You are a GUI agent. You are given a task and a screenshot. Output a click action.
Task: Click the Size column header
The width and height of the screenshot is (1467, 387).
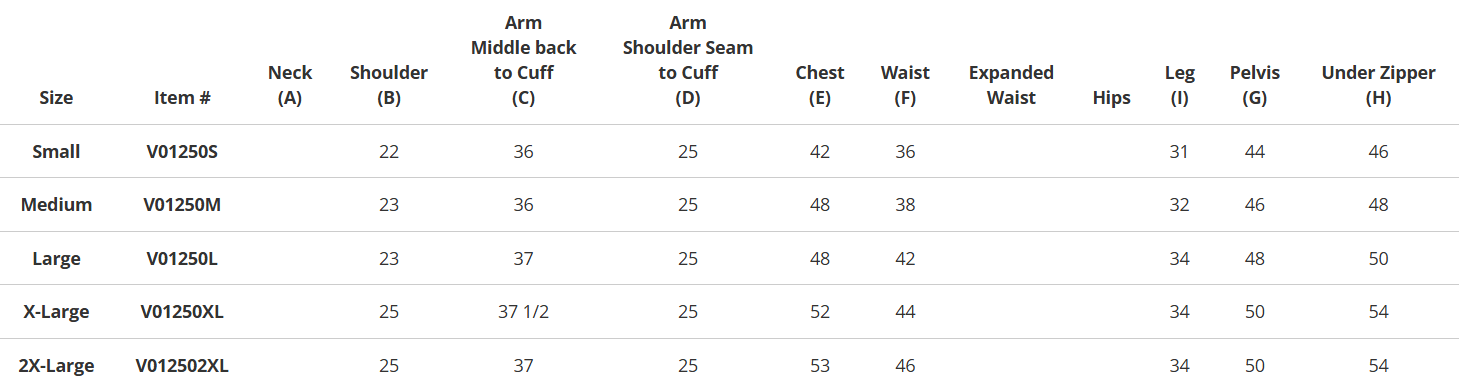(x=56, y=98)
